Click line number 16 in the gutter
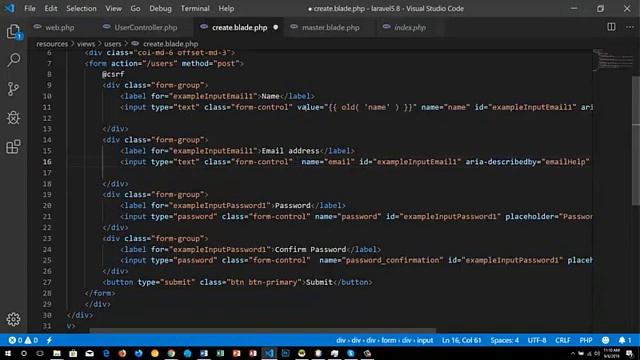Screen dimensions: 640x360 coord(47,162)
